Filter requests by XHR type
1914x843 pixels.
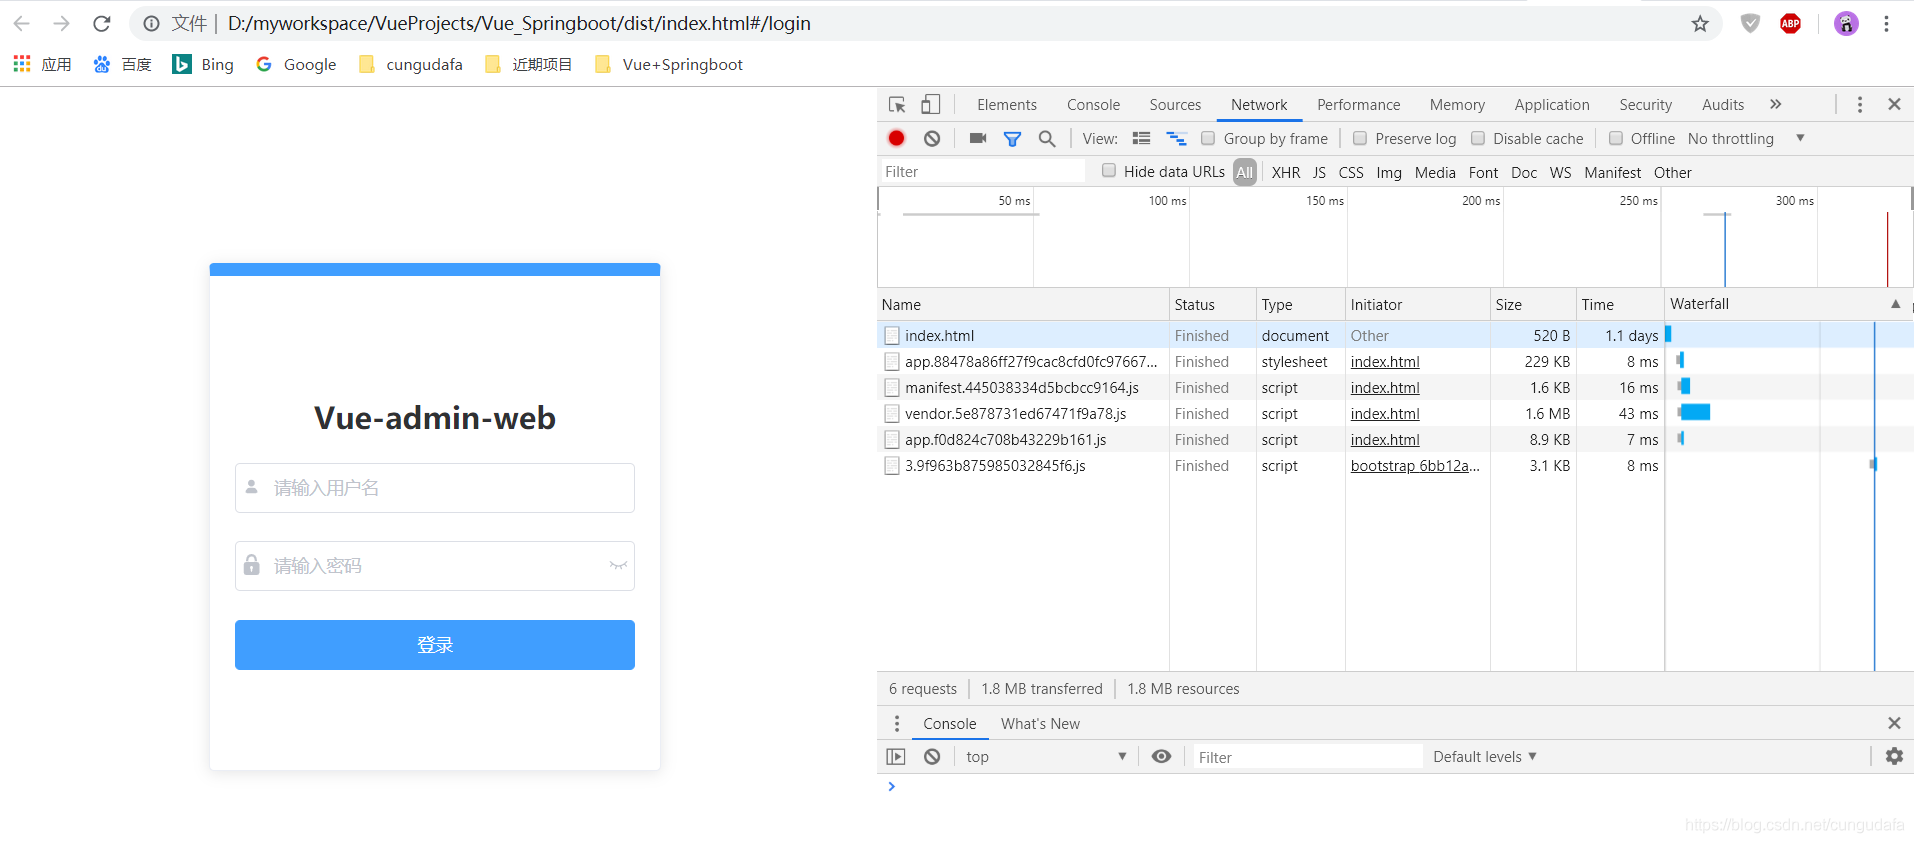pyautogui.click(x=1286, y=172)
